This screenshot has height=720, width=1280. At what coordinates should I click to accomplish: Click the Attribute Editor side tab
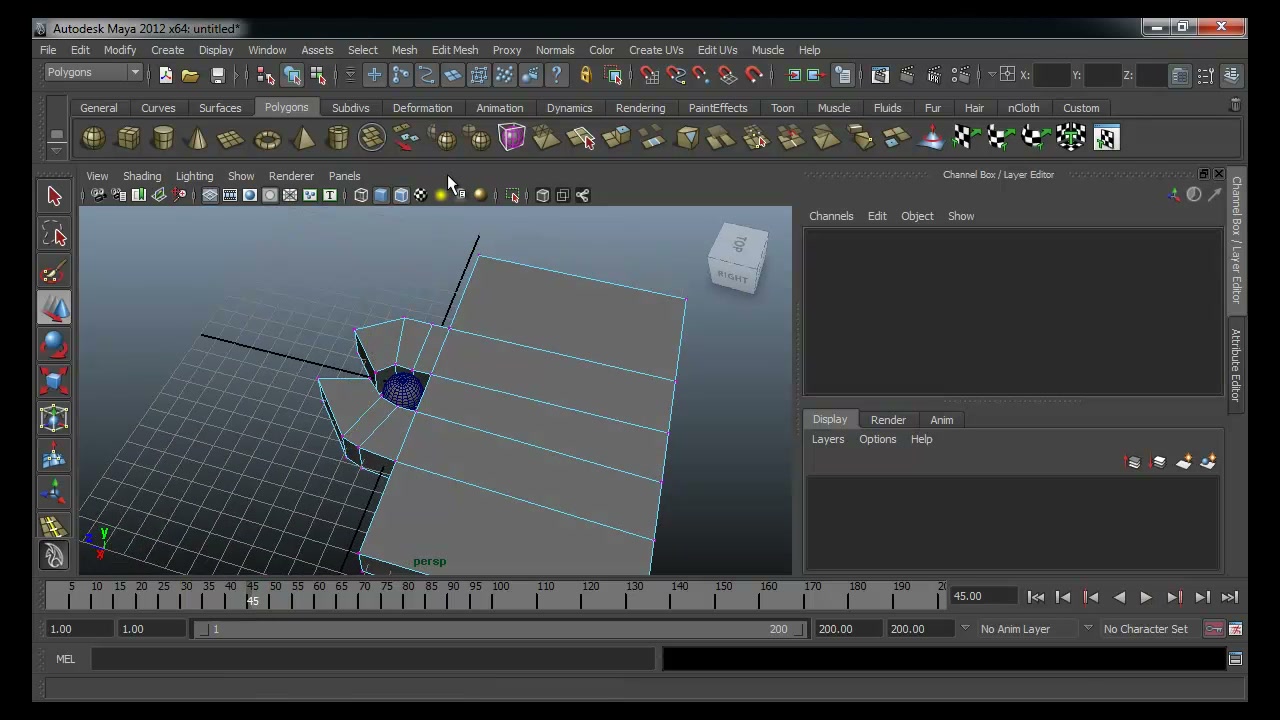(1236, 365)
